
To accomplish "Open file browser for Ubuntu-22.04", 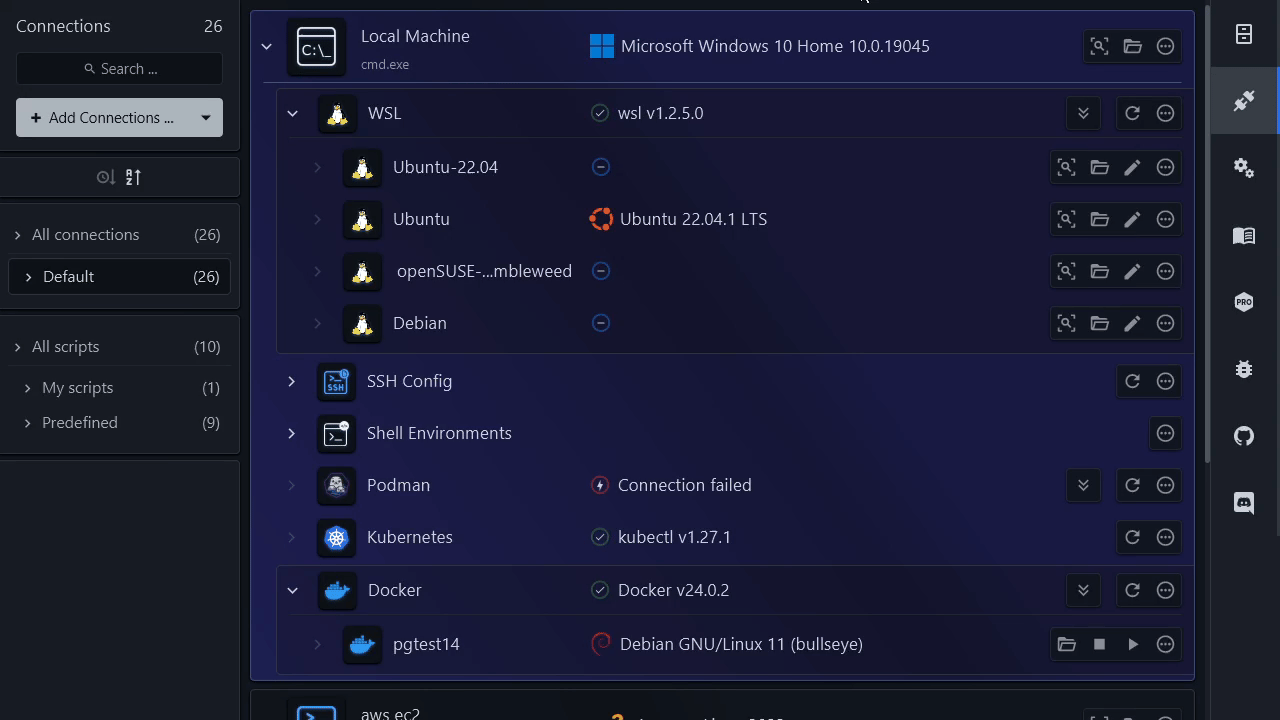I will click(1099, 167).
